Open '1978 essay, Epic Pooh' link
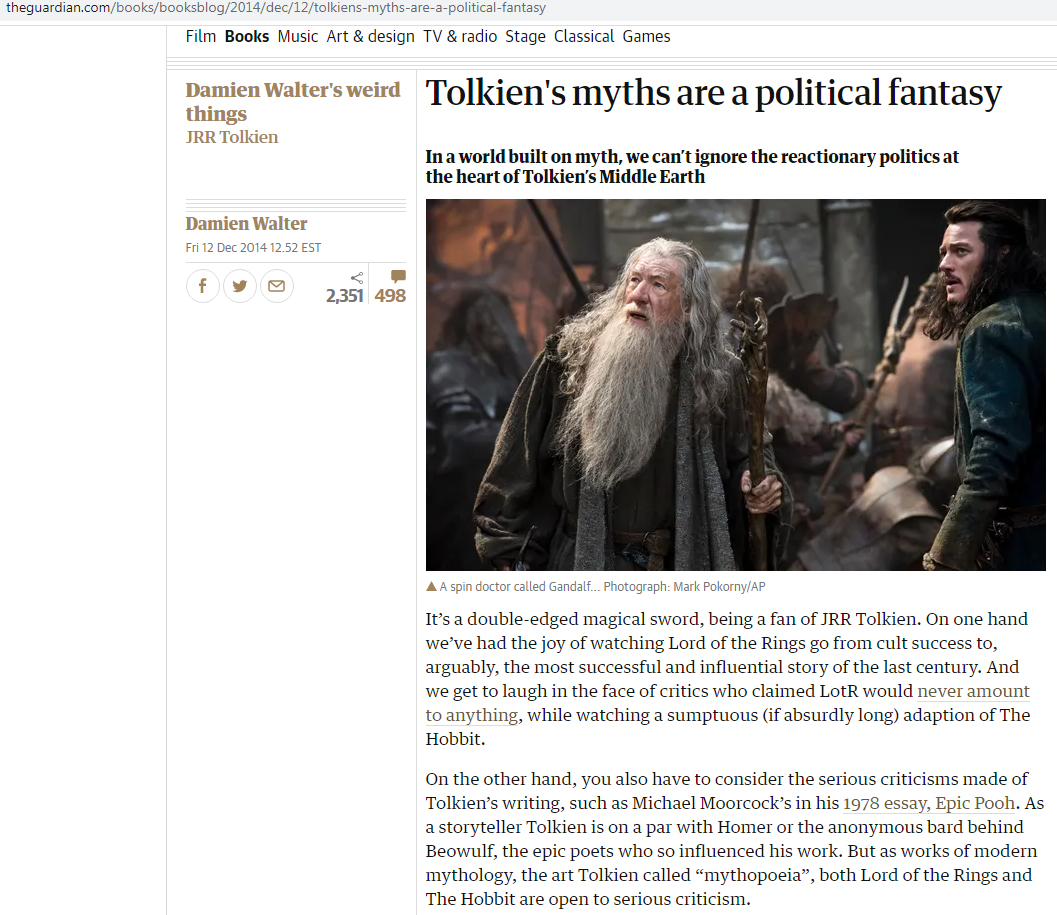The image size is (1057, 915). coord(929,803)
